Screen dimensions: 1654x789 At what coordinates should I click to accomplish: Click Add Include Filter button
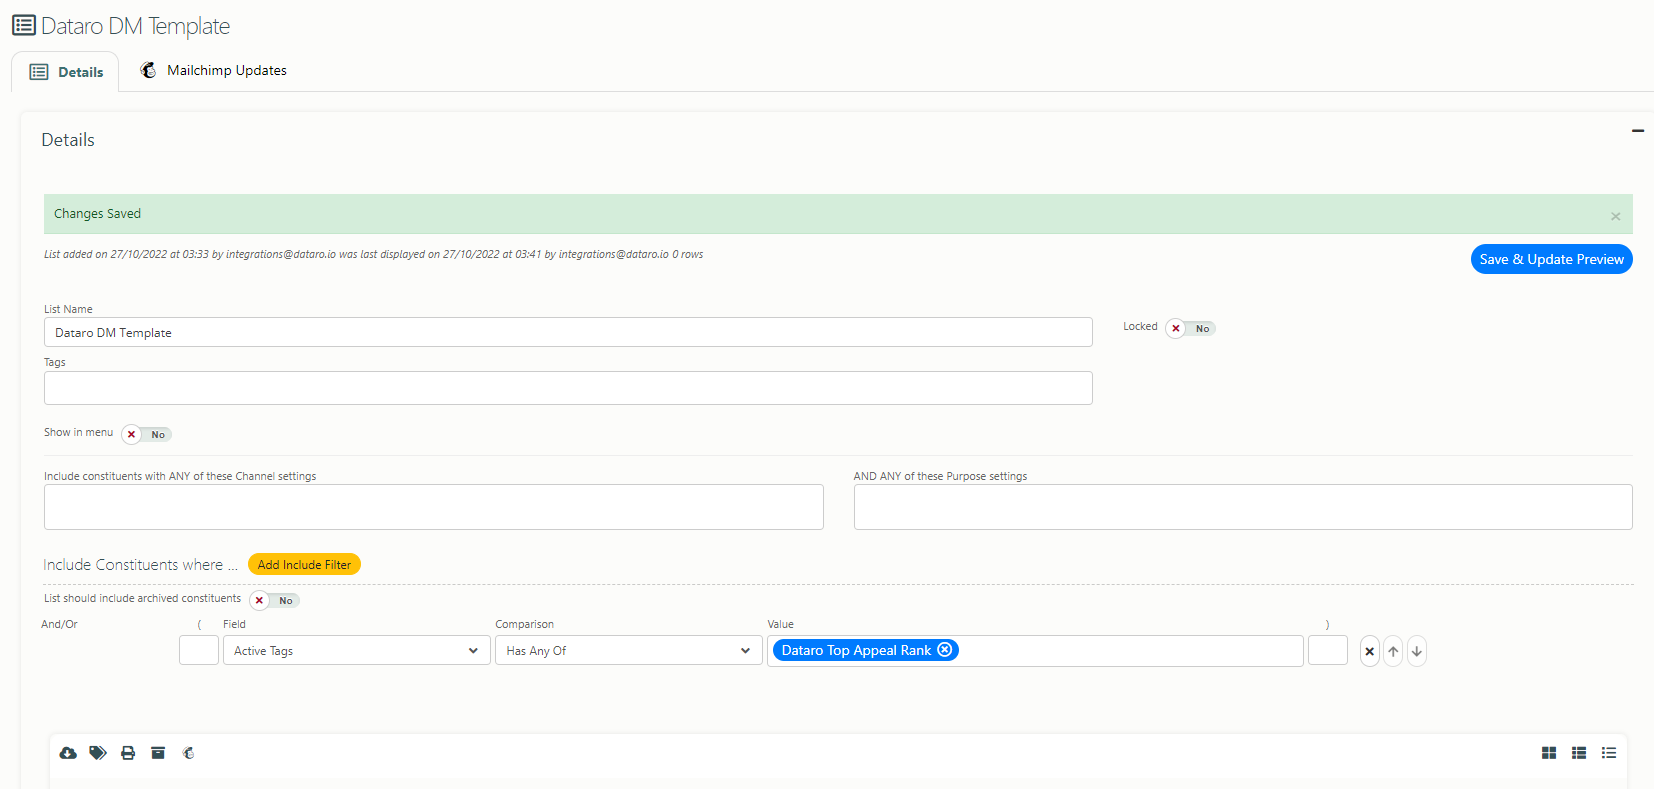[x=304, y=565]
